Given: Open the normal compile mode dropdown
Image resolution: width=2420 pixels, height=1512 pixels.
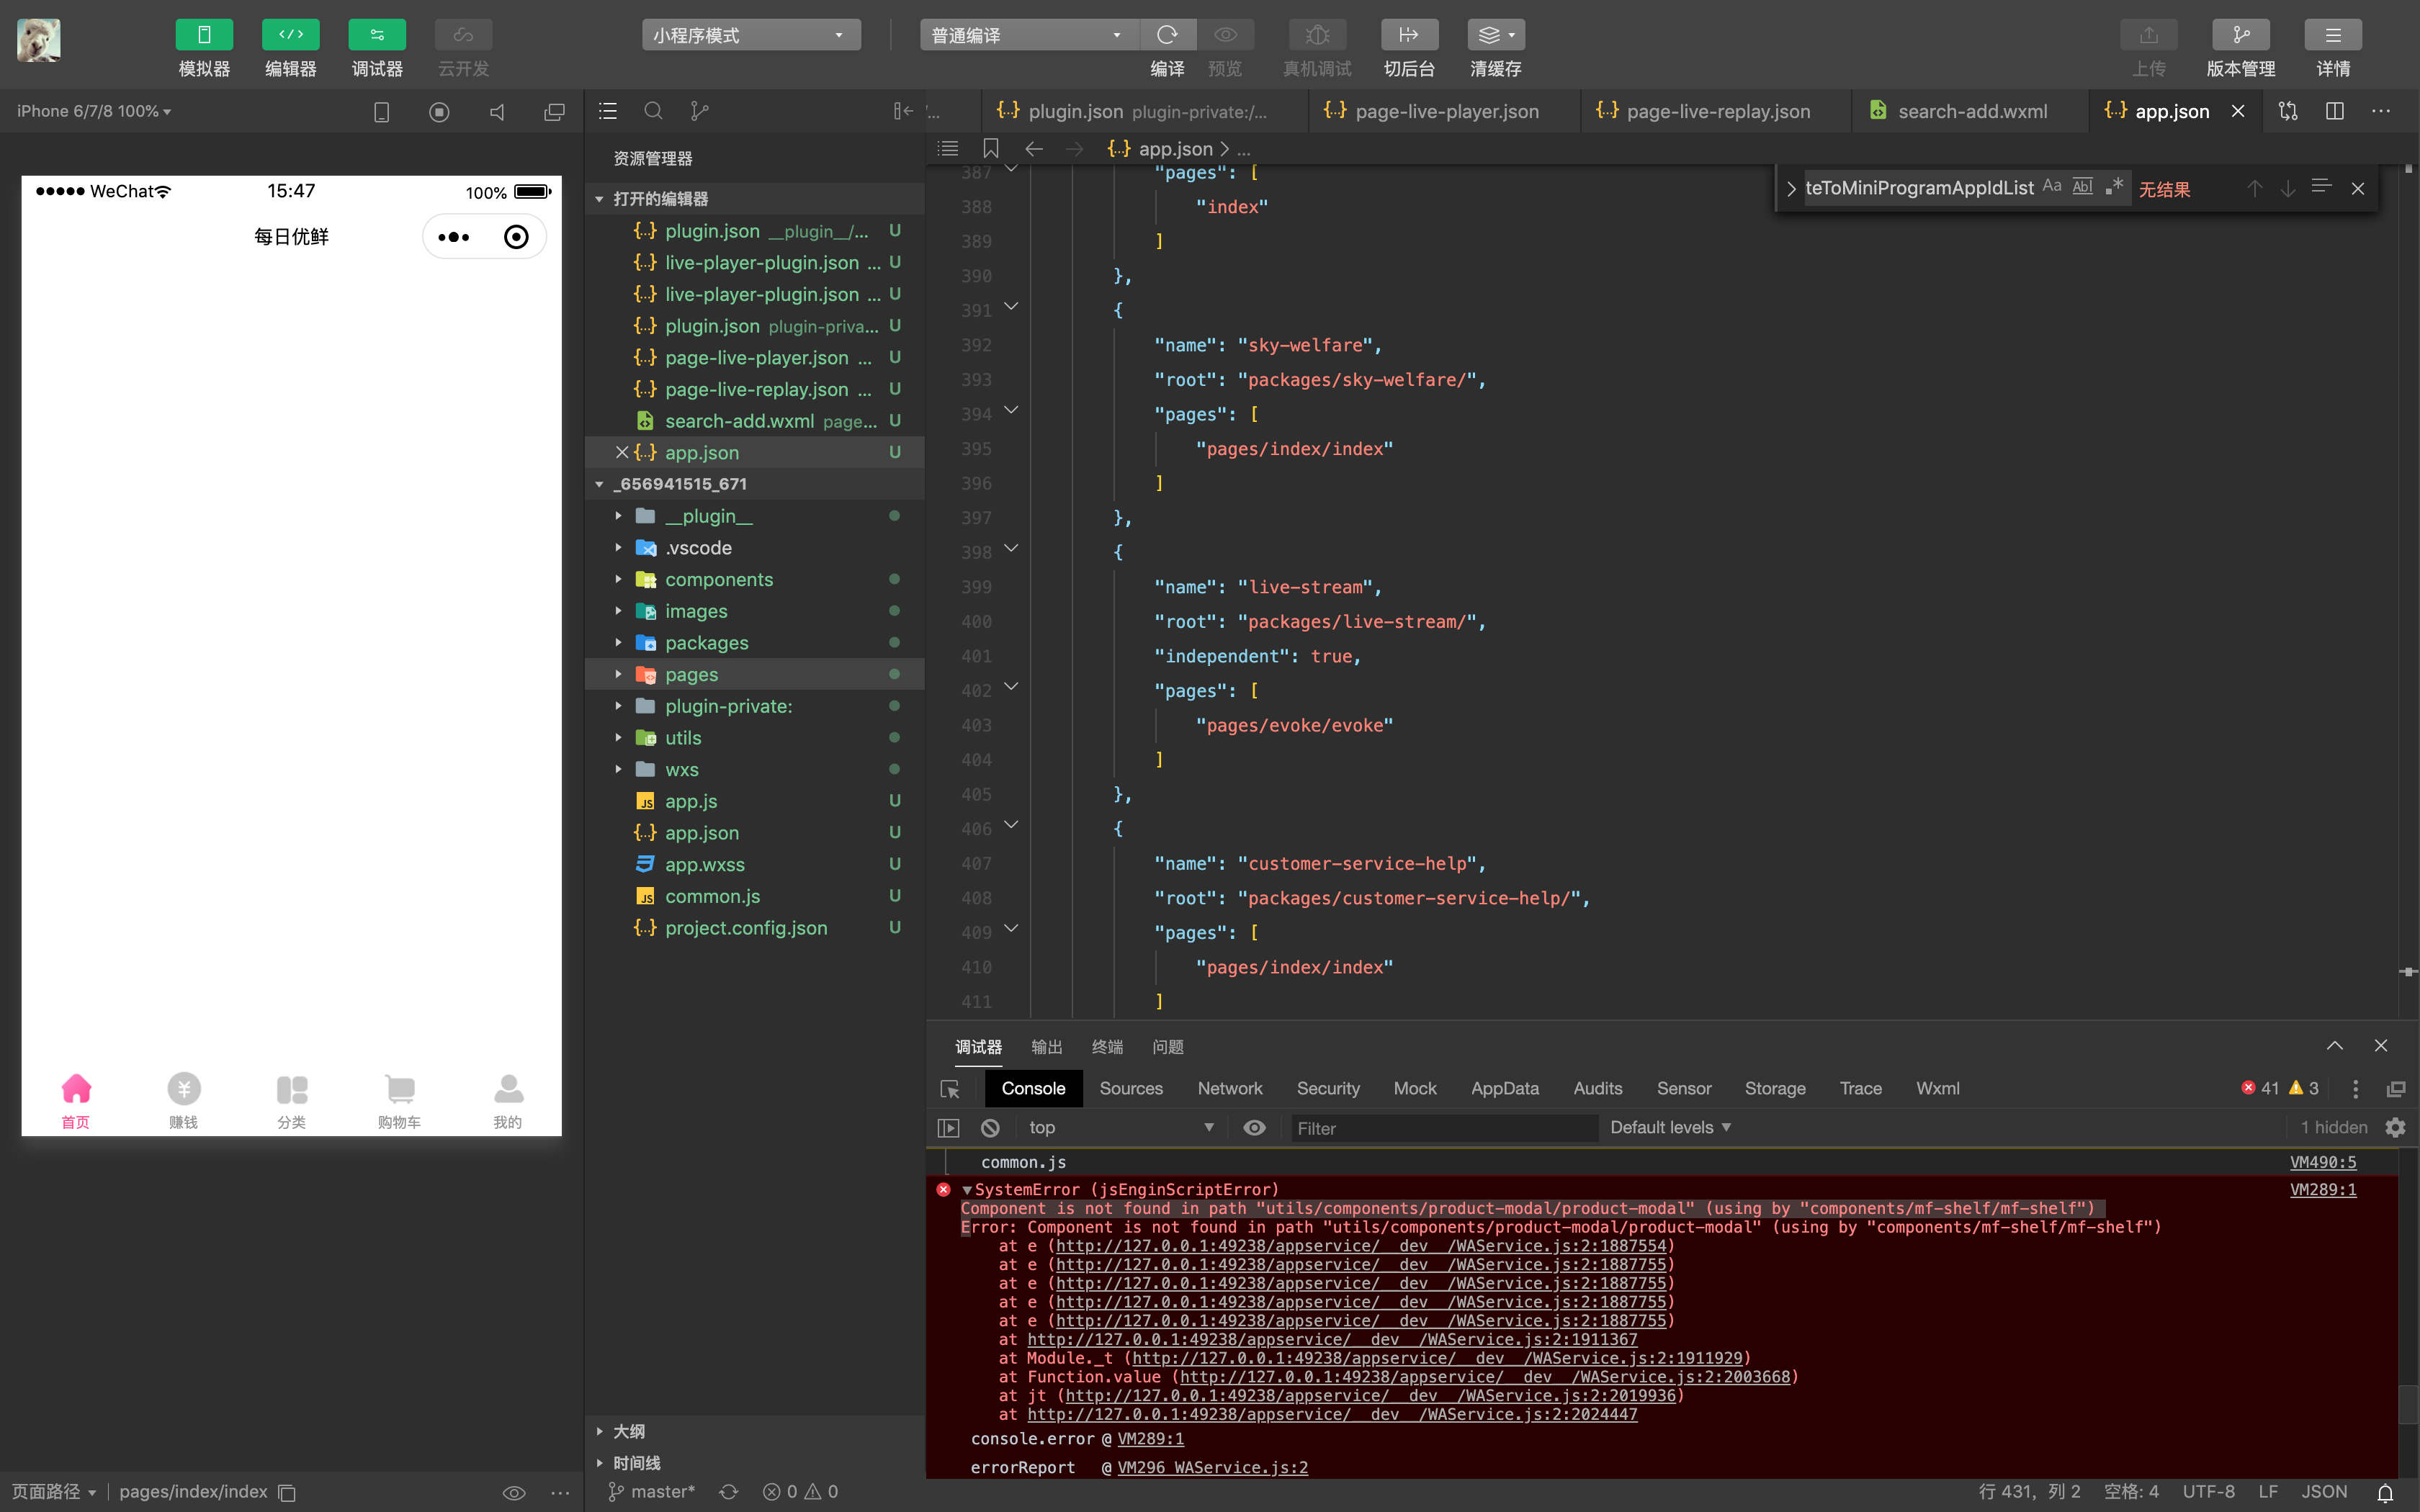Looking at the screenshot, I should [x=1029, y=35].
